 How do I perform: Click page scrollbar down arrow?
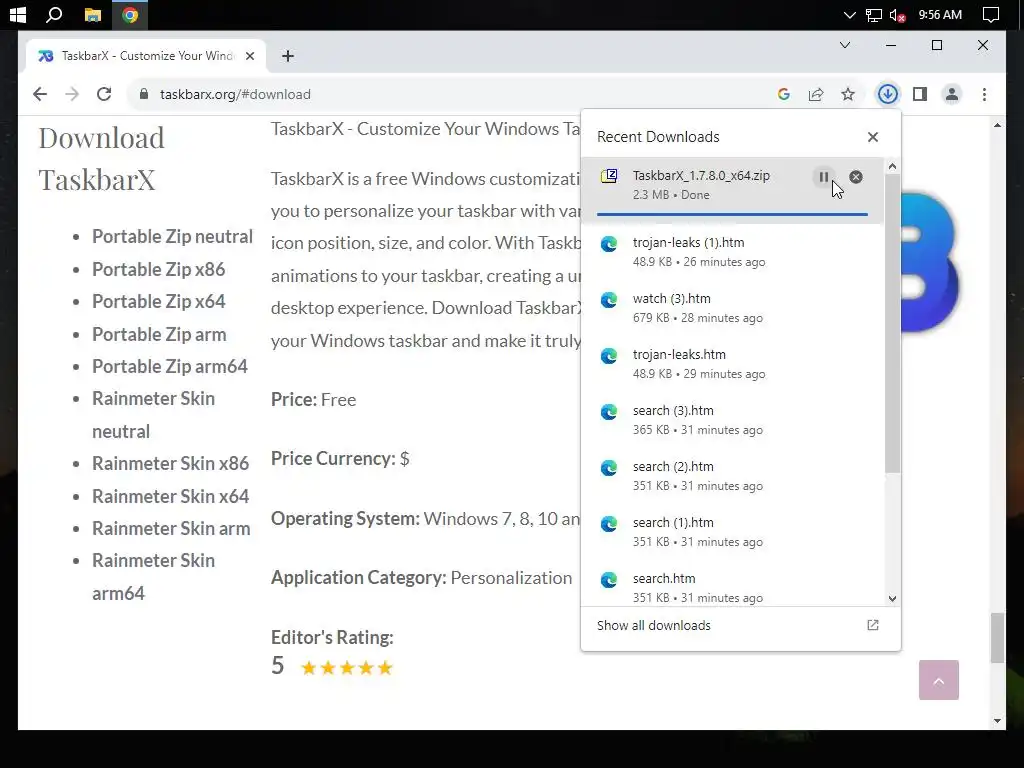997,721
